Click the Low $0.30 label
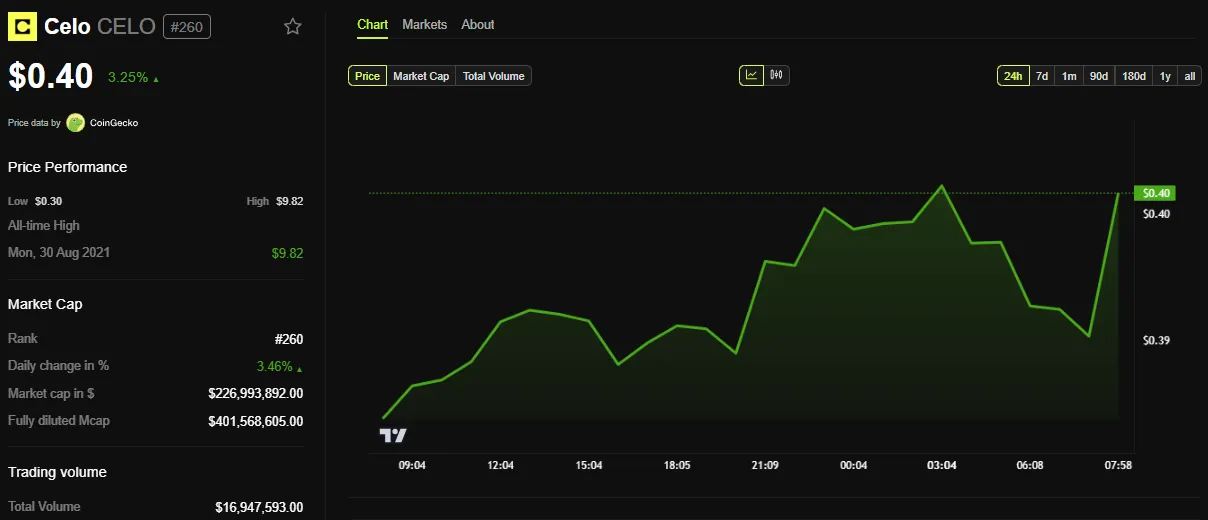 pos(35,201)
